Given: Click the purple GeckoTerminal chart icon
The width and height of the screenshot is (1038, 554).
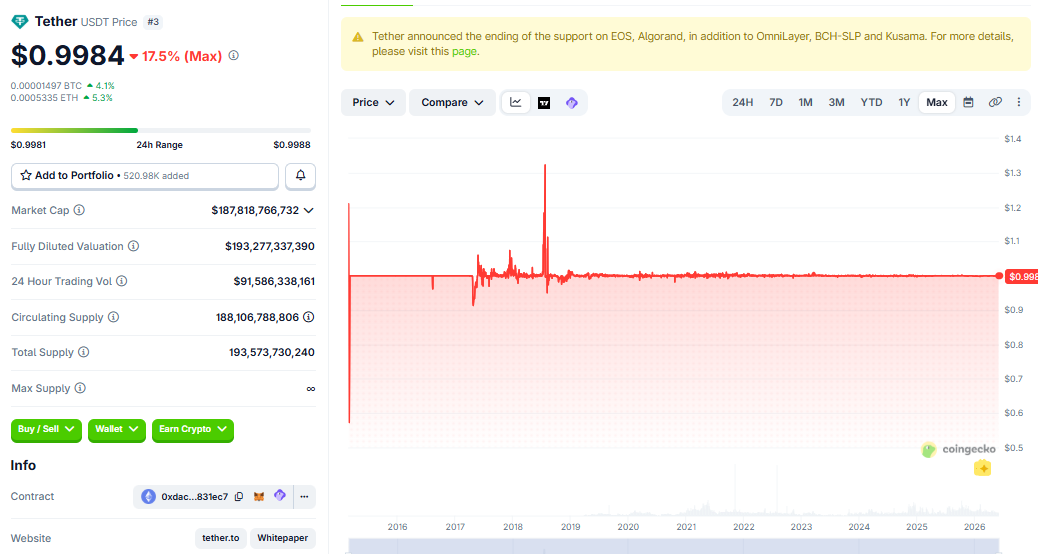Looking at the screenshot, I should click(x=571, y=103).
